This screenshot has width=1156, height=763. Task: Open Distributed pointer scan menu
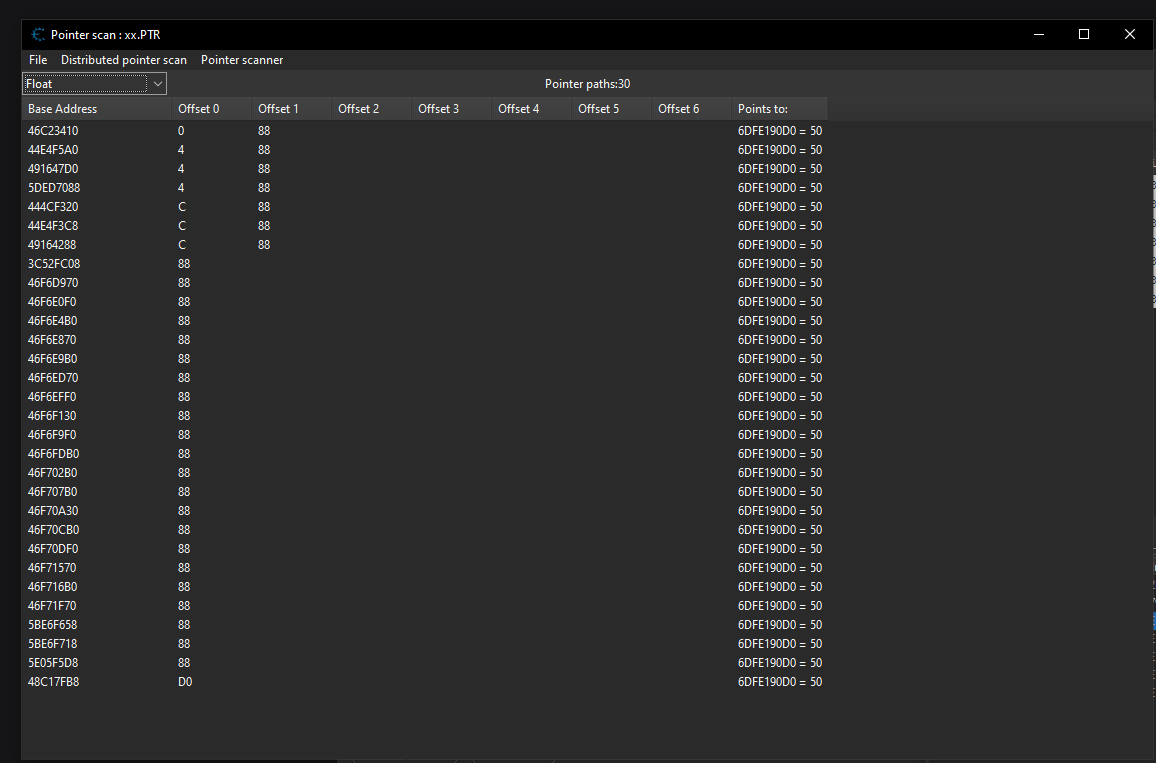(x=124, y=60)
